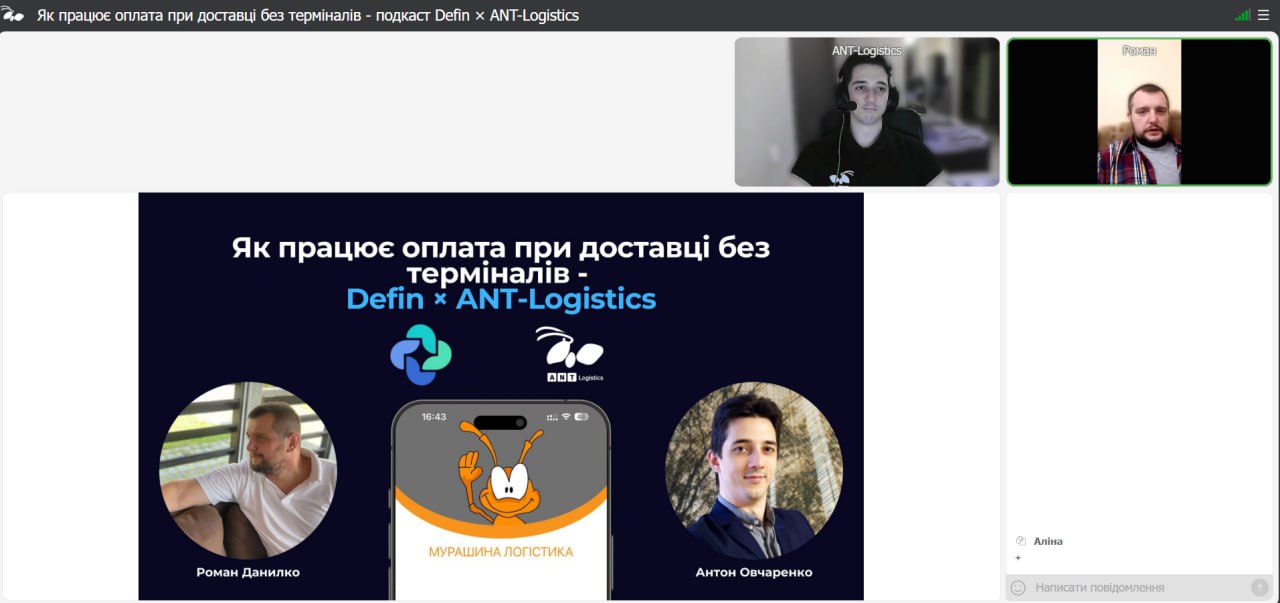Screen dimensions: 1280x603
Task: Click the webinar title in the top bar
Action: 308,15
